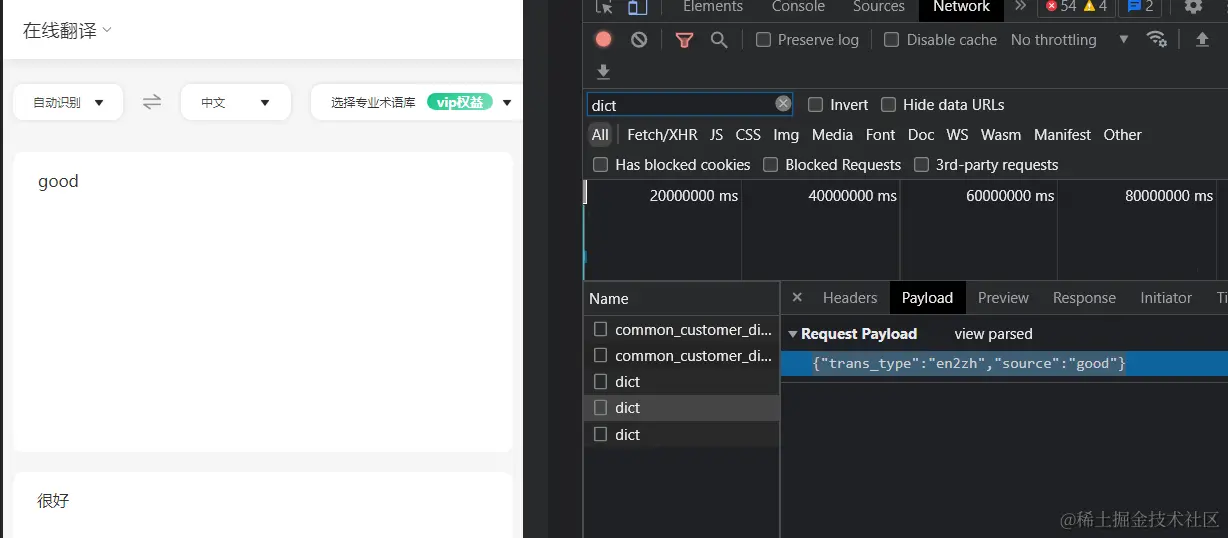Check Blocked Requests option
This screenshot has width=1228, height=538.
point(771,165)
